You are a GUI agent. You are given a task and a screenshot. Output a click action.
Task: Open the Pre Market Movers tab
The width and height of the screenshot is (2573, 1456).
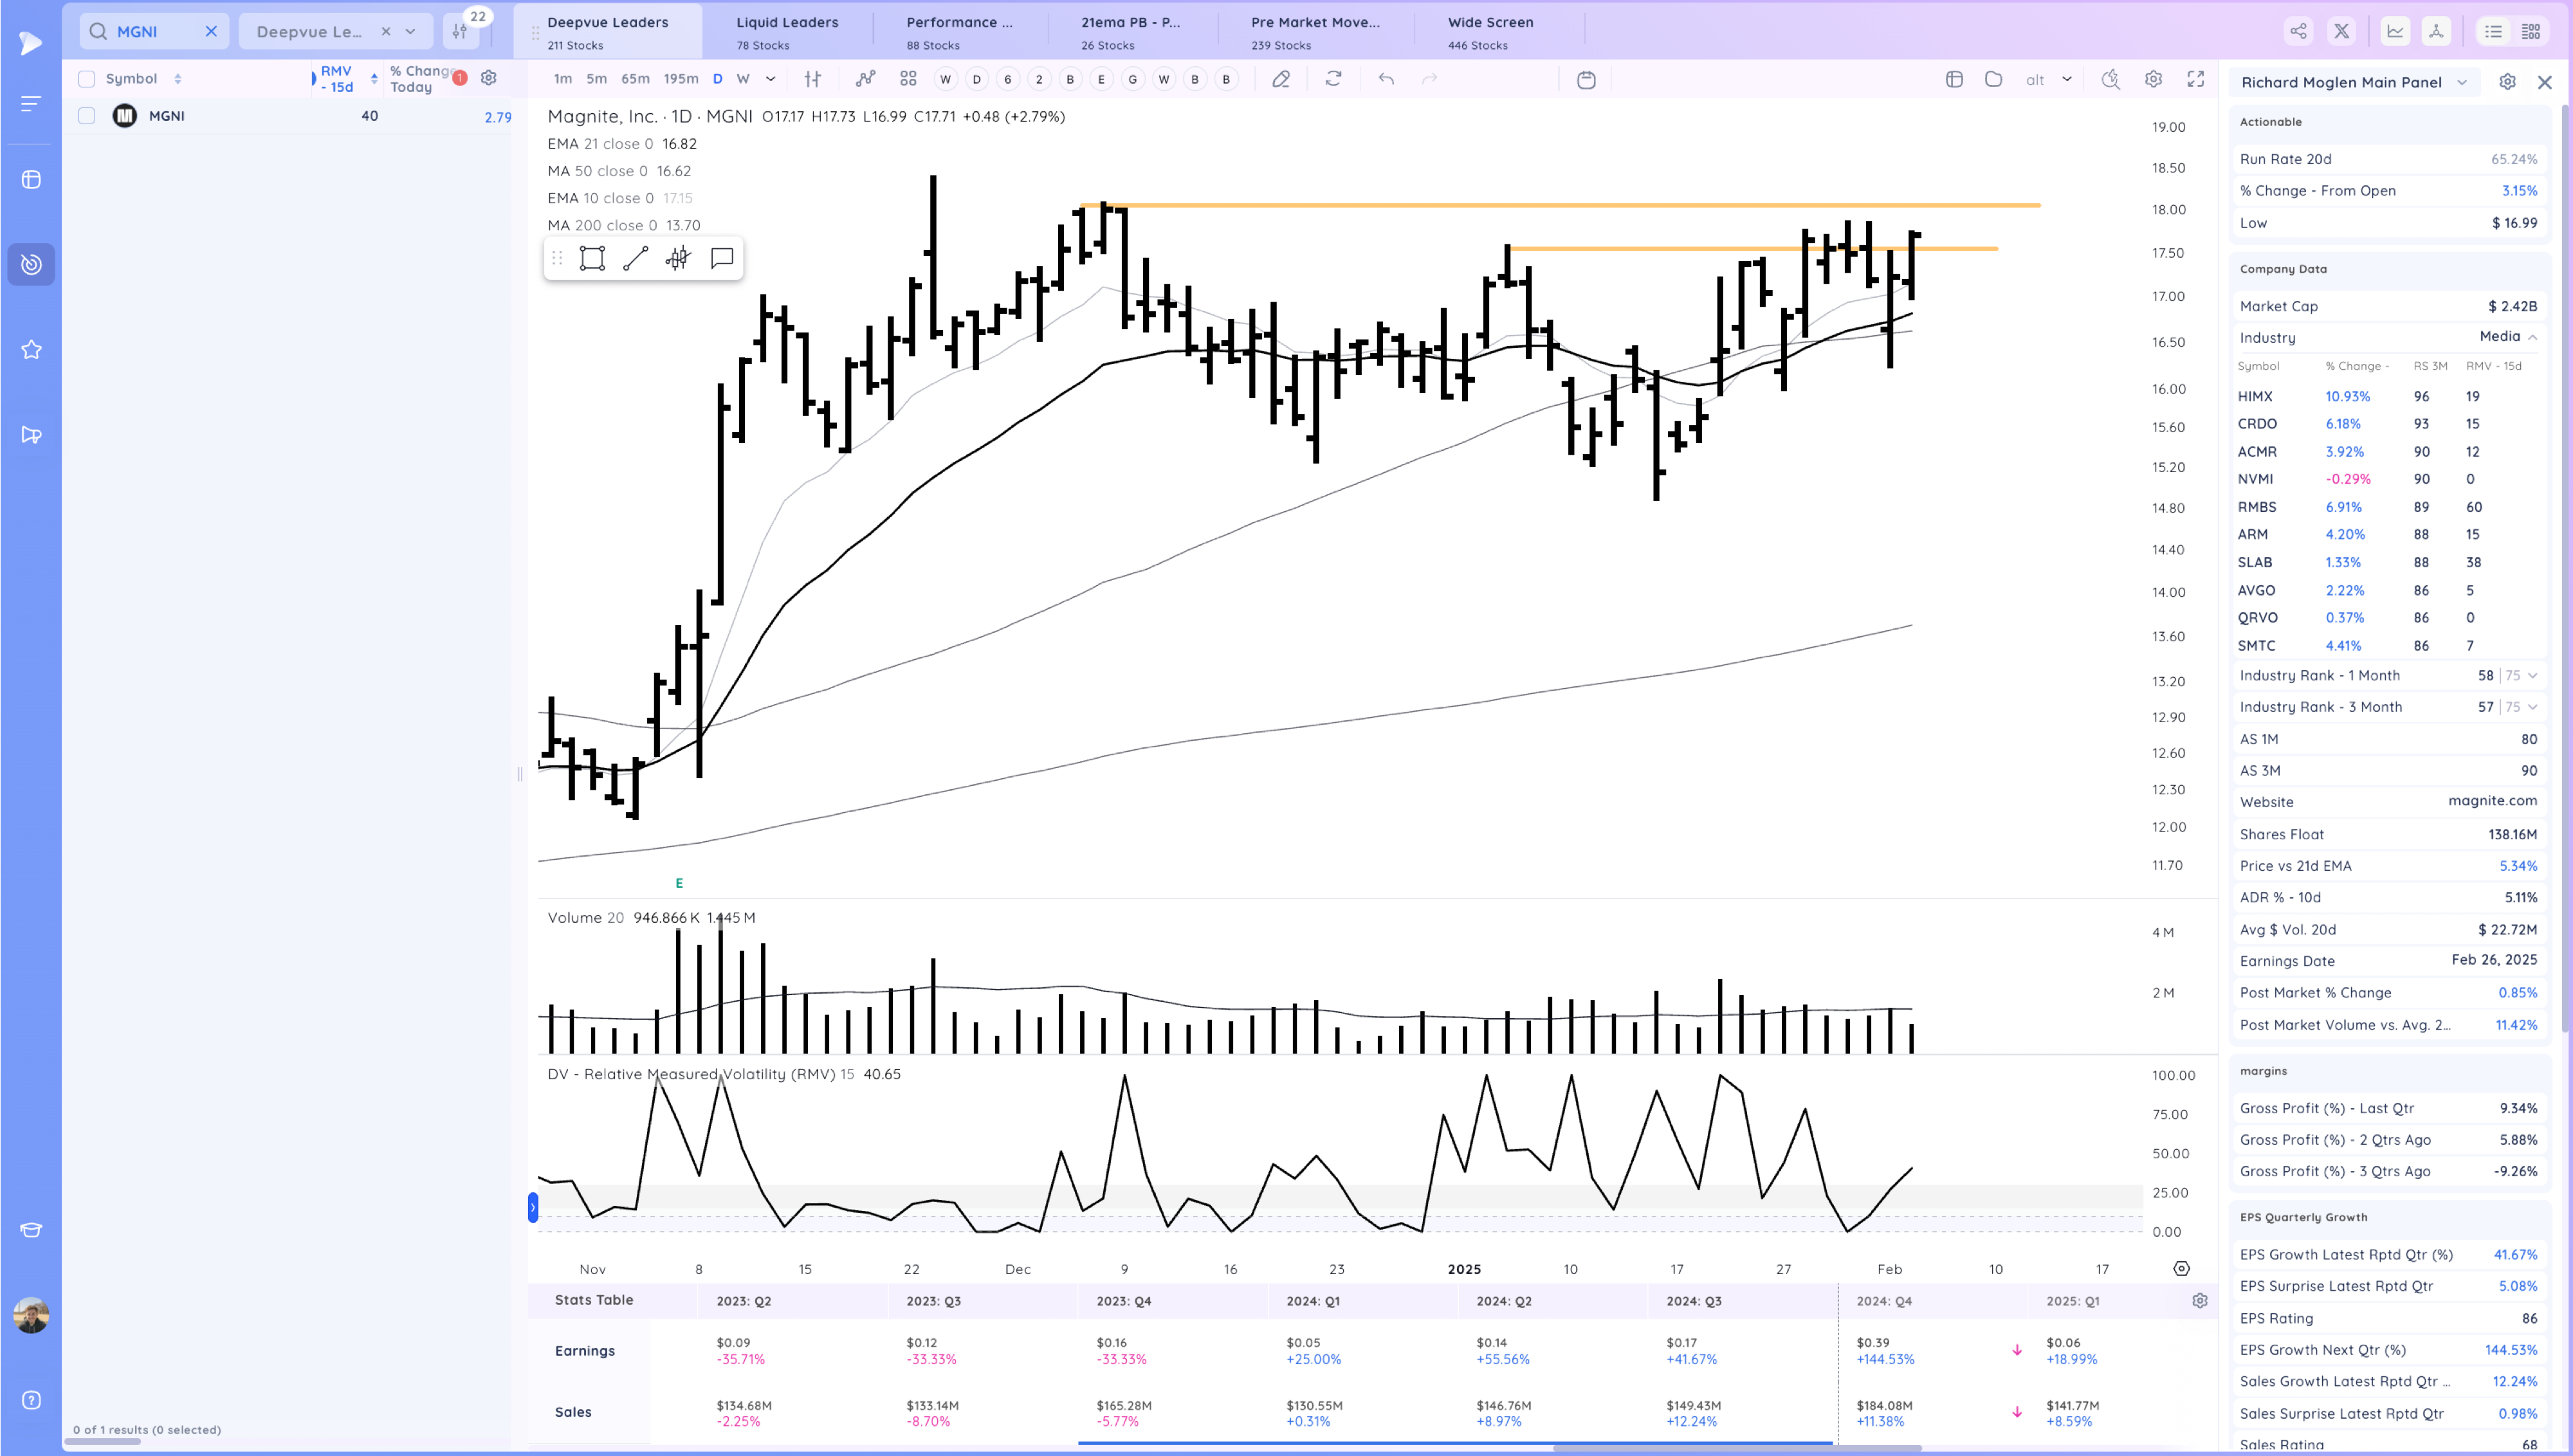tap(1315, 31)
